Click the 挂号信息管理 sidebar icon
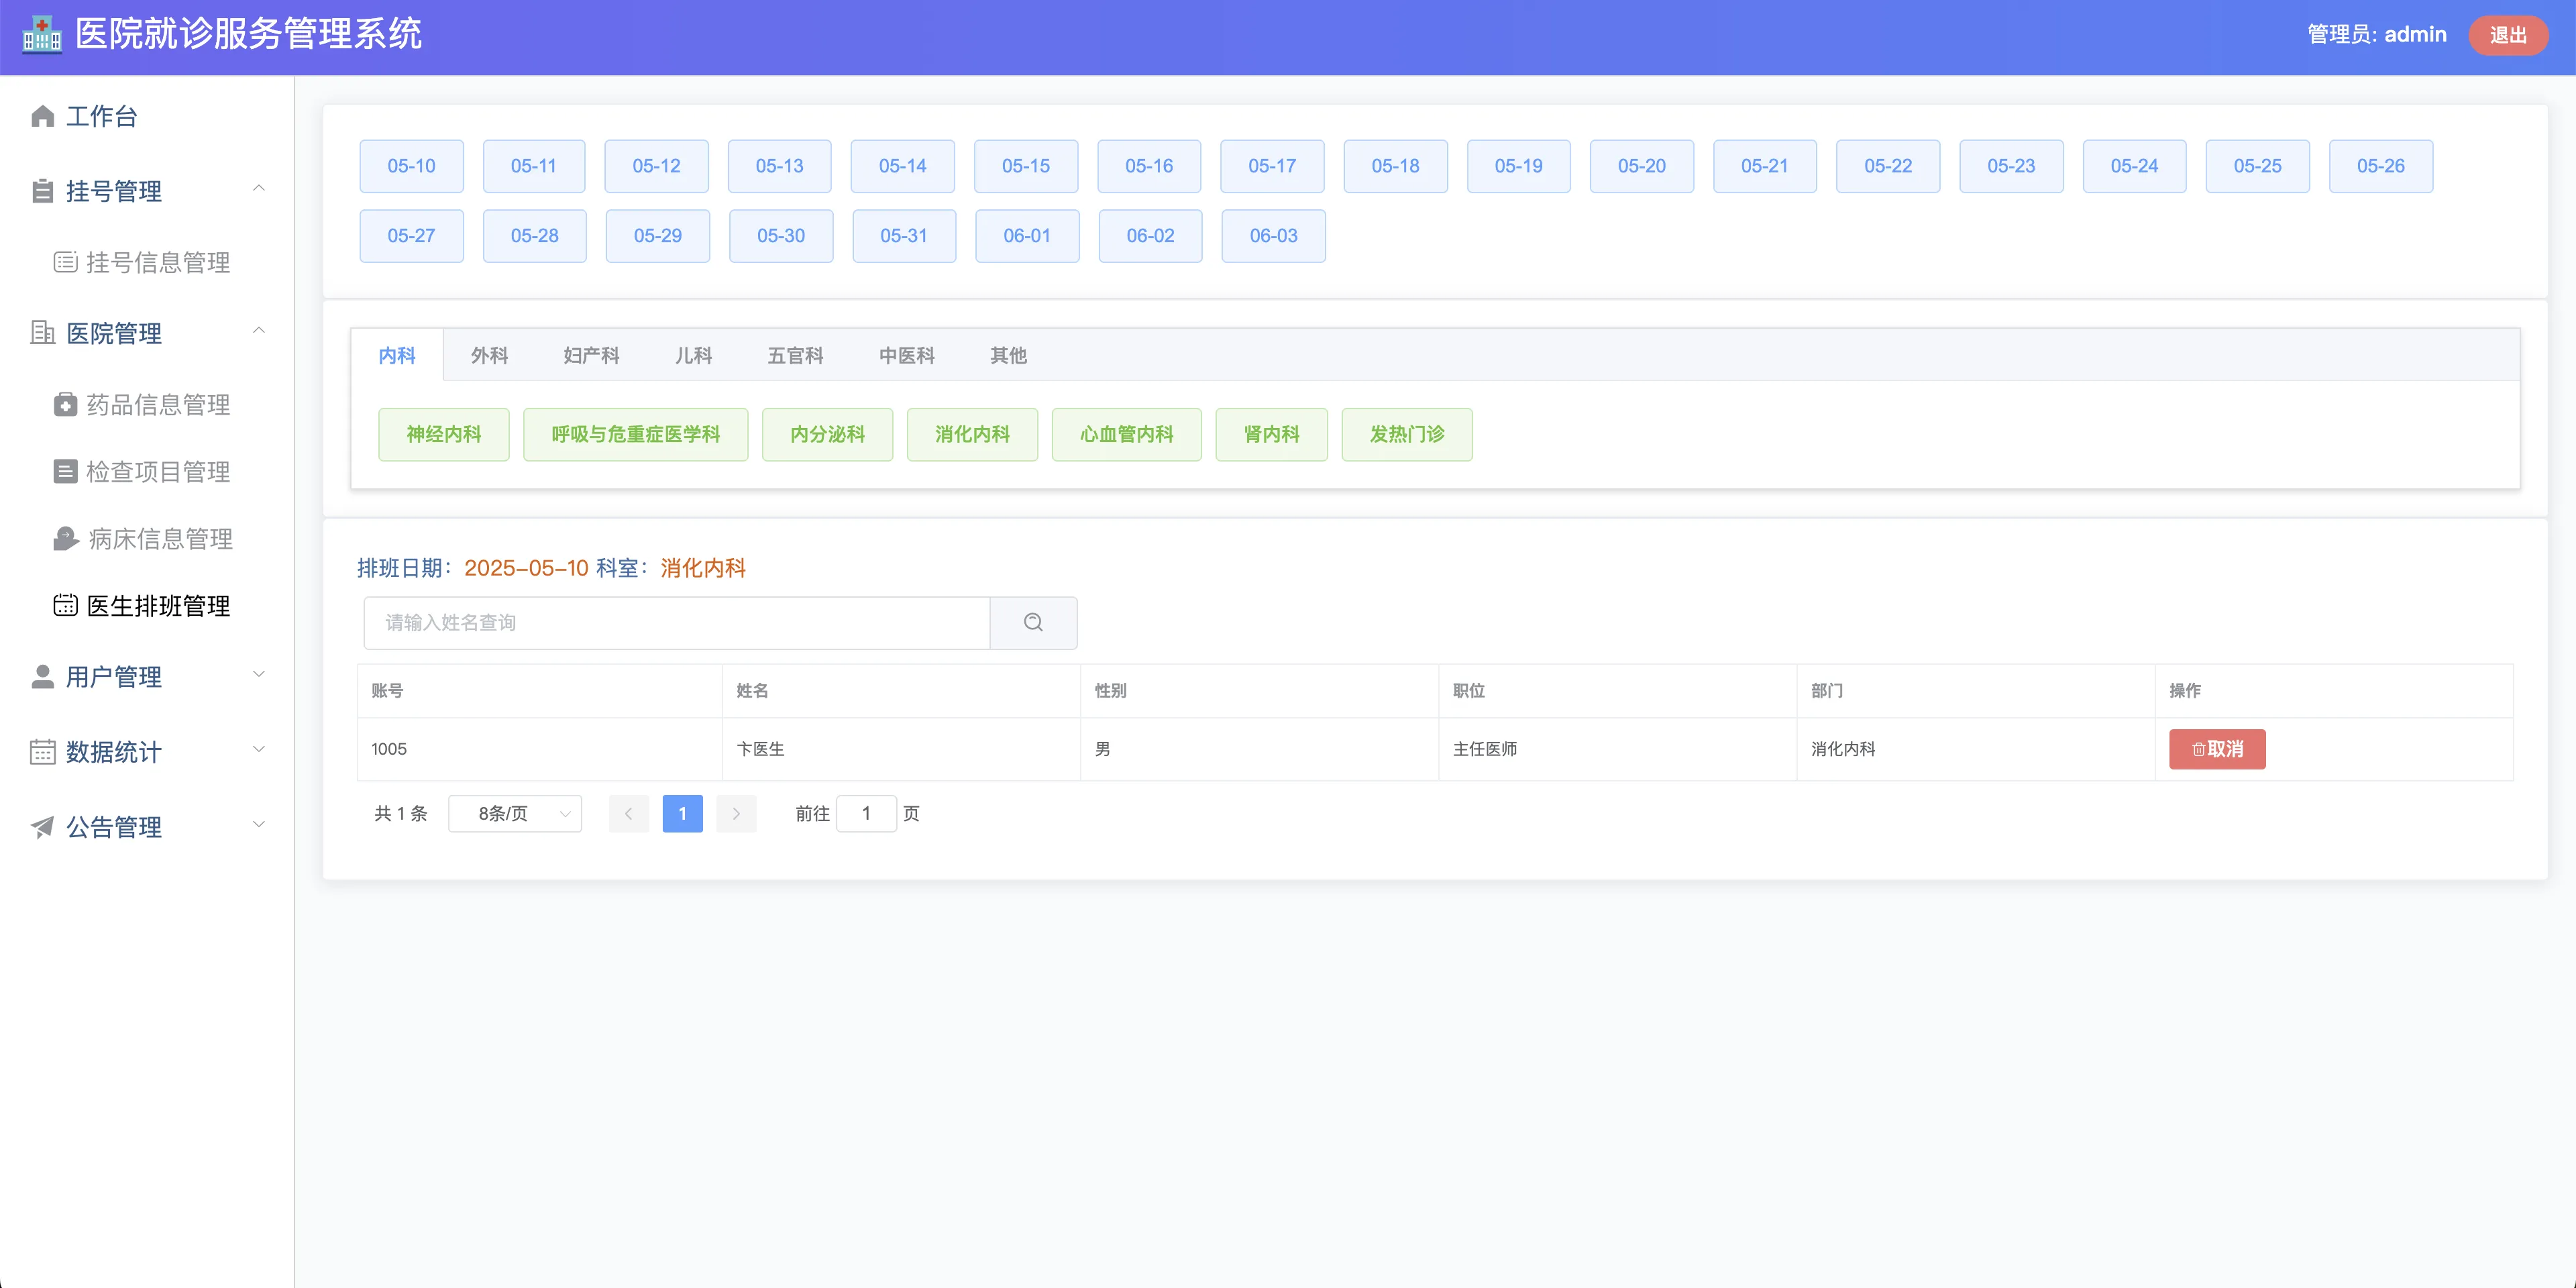The height and width of the screenshot is (1288, 2576). pos(65,262)
